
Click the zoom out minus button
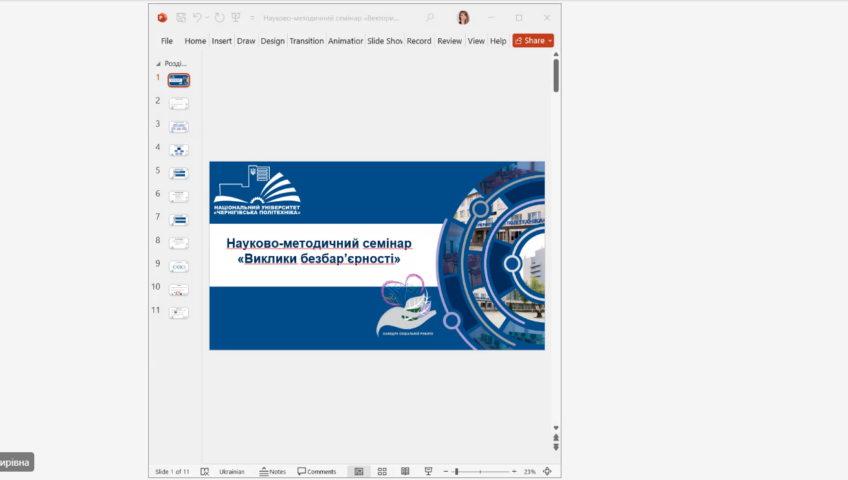pos(446,472)
